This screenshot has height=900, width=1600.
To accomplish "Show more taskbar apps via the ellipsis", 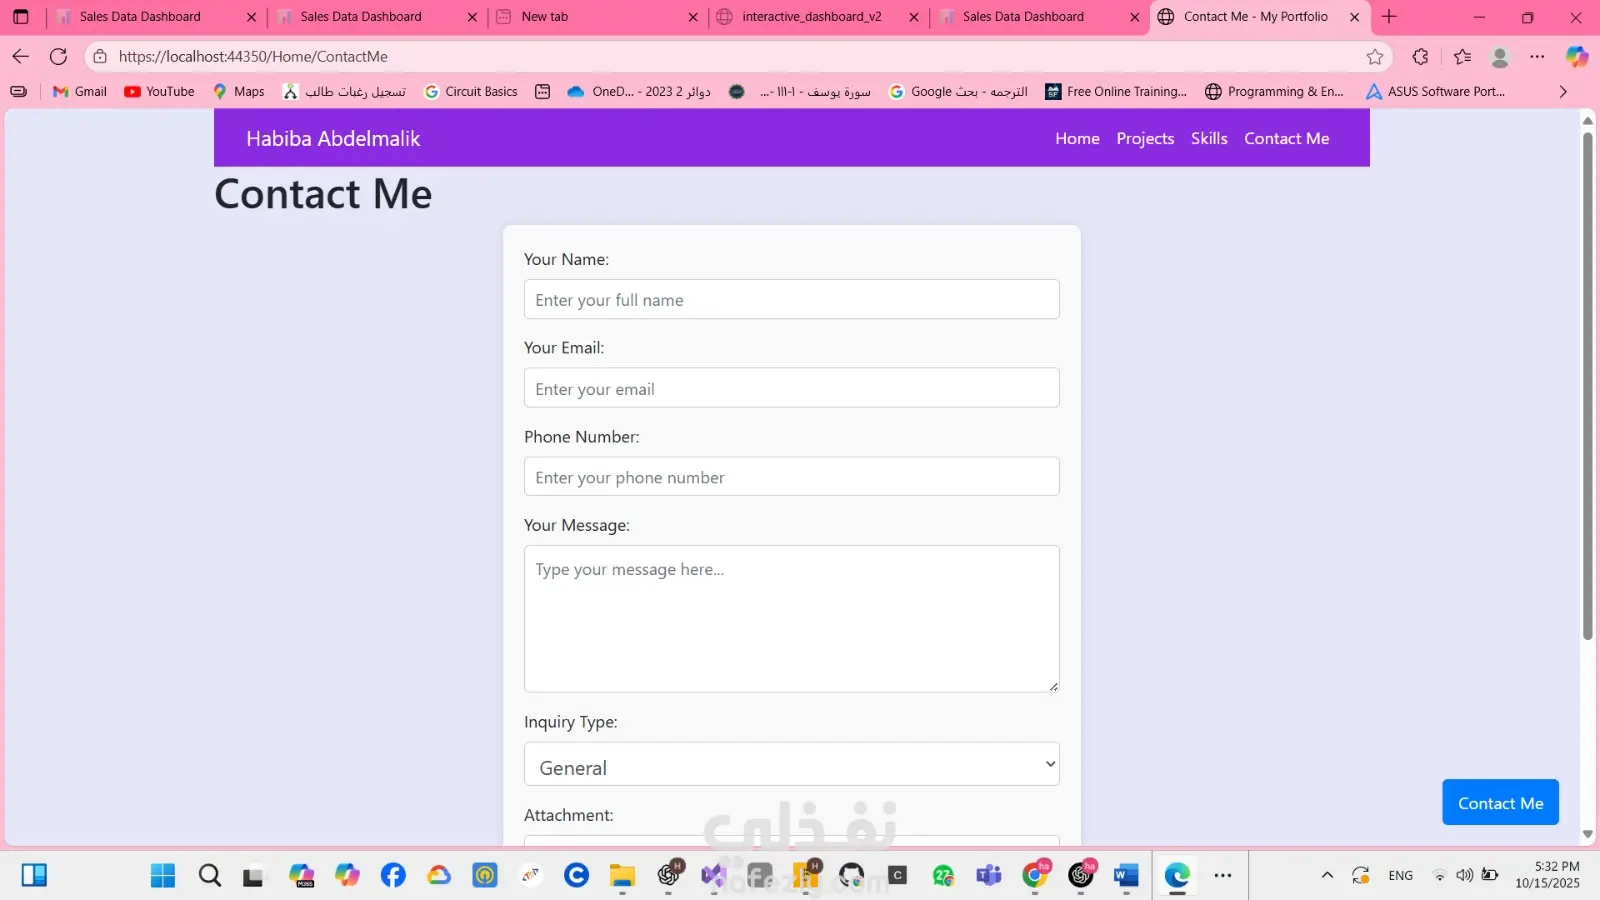I will pyautogui.click(x=1223, y=876).
